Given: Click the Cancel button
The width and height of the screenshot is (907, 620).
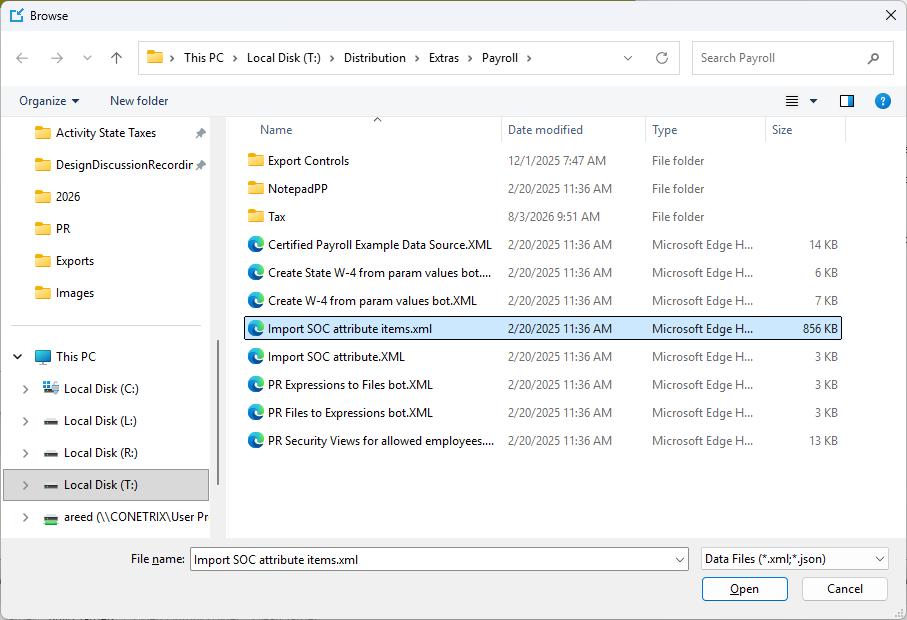Looking at the screenshot, I should point(845,589).
